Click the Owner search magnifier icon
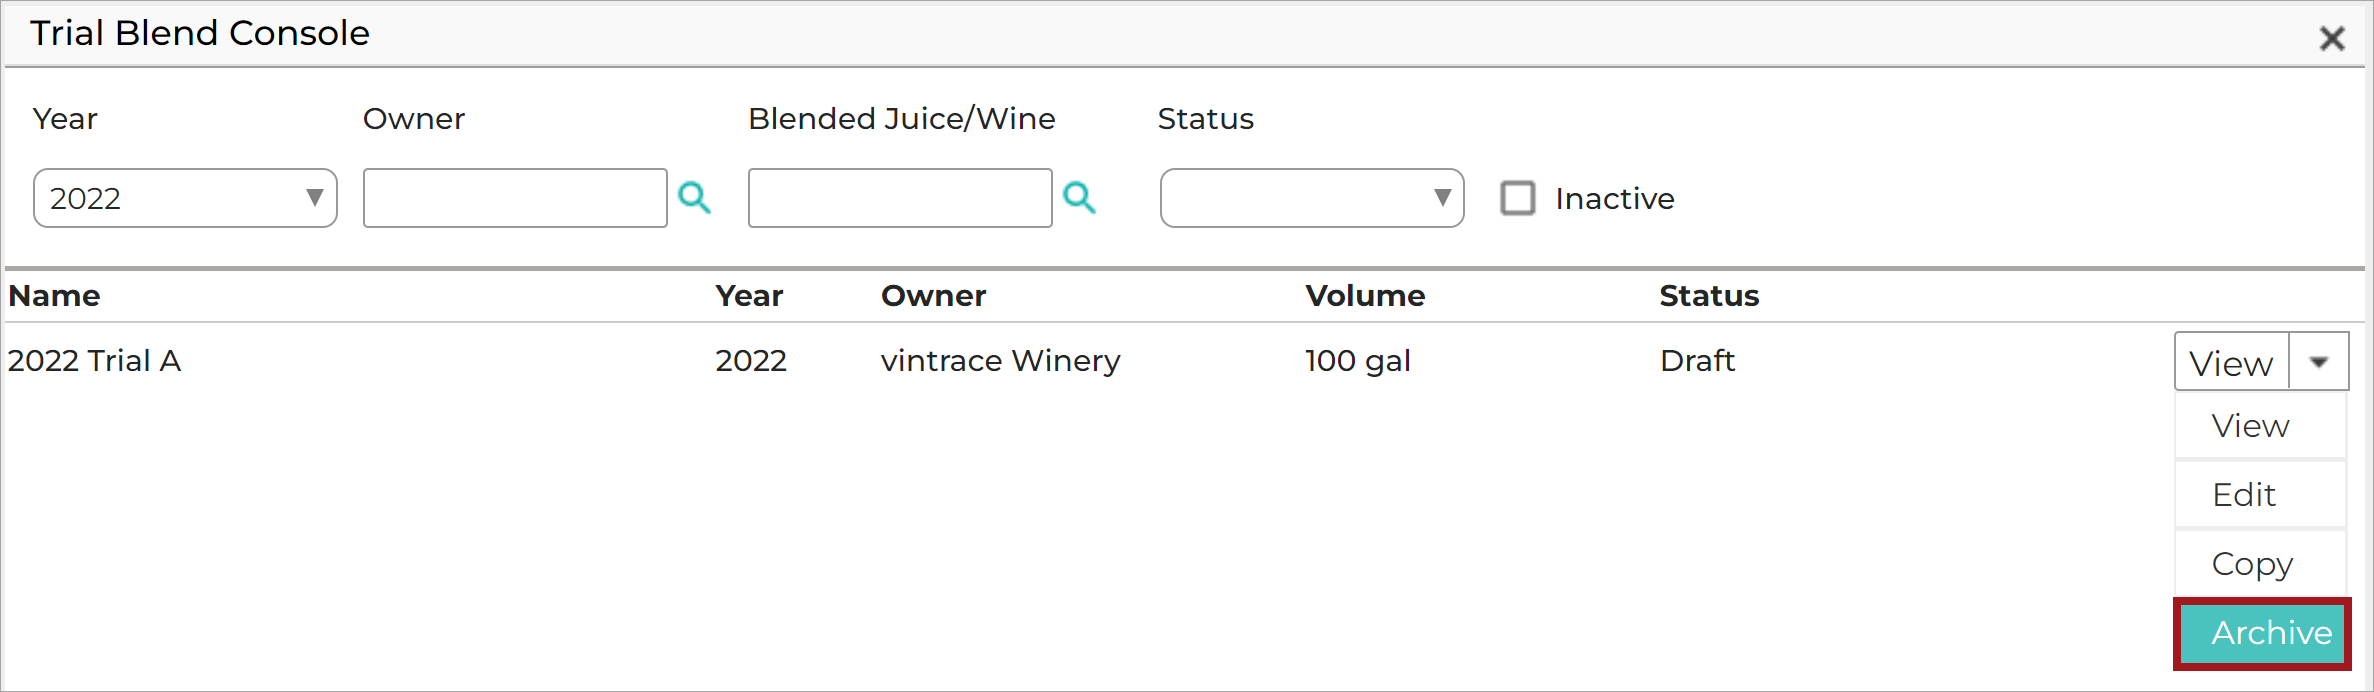This screenshot has width=2374, height=692. (x=694, y=198)
